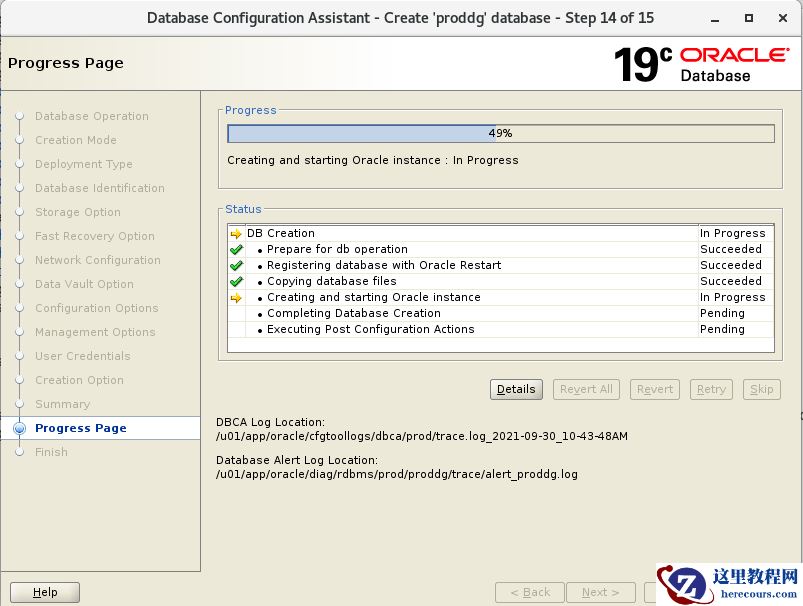Click Creating and starting Oracle instance row
This screenshot has height=606, width=803.
[x=500, y=298]
